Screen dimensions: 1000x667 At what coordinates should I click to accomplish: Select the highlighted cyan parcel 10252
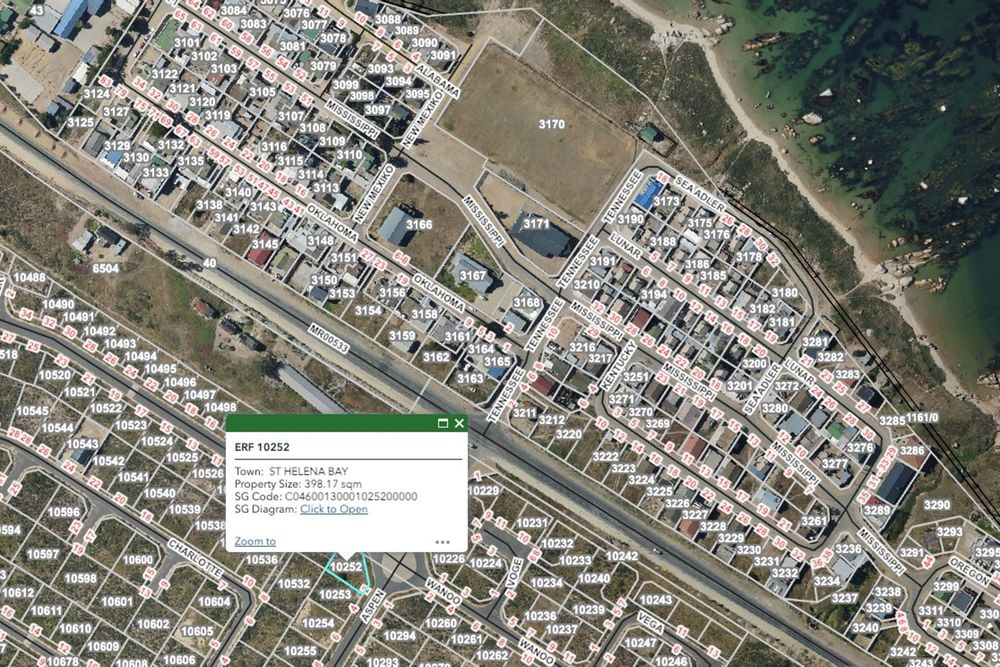coord(346,566)
